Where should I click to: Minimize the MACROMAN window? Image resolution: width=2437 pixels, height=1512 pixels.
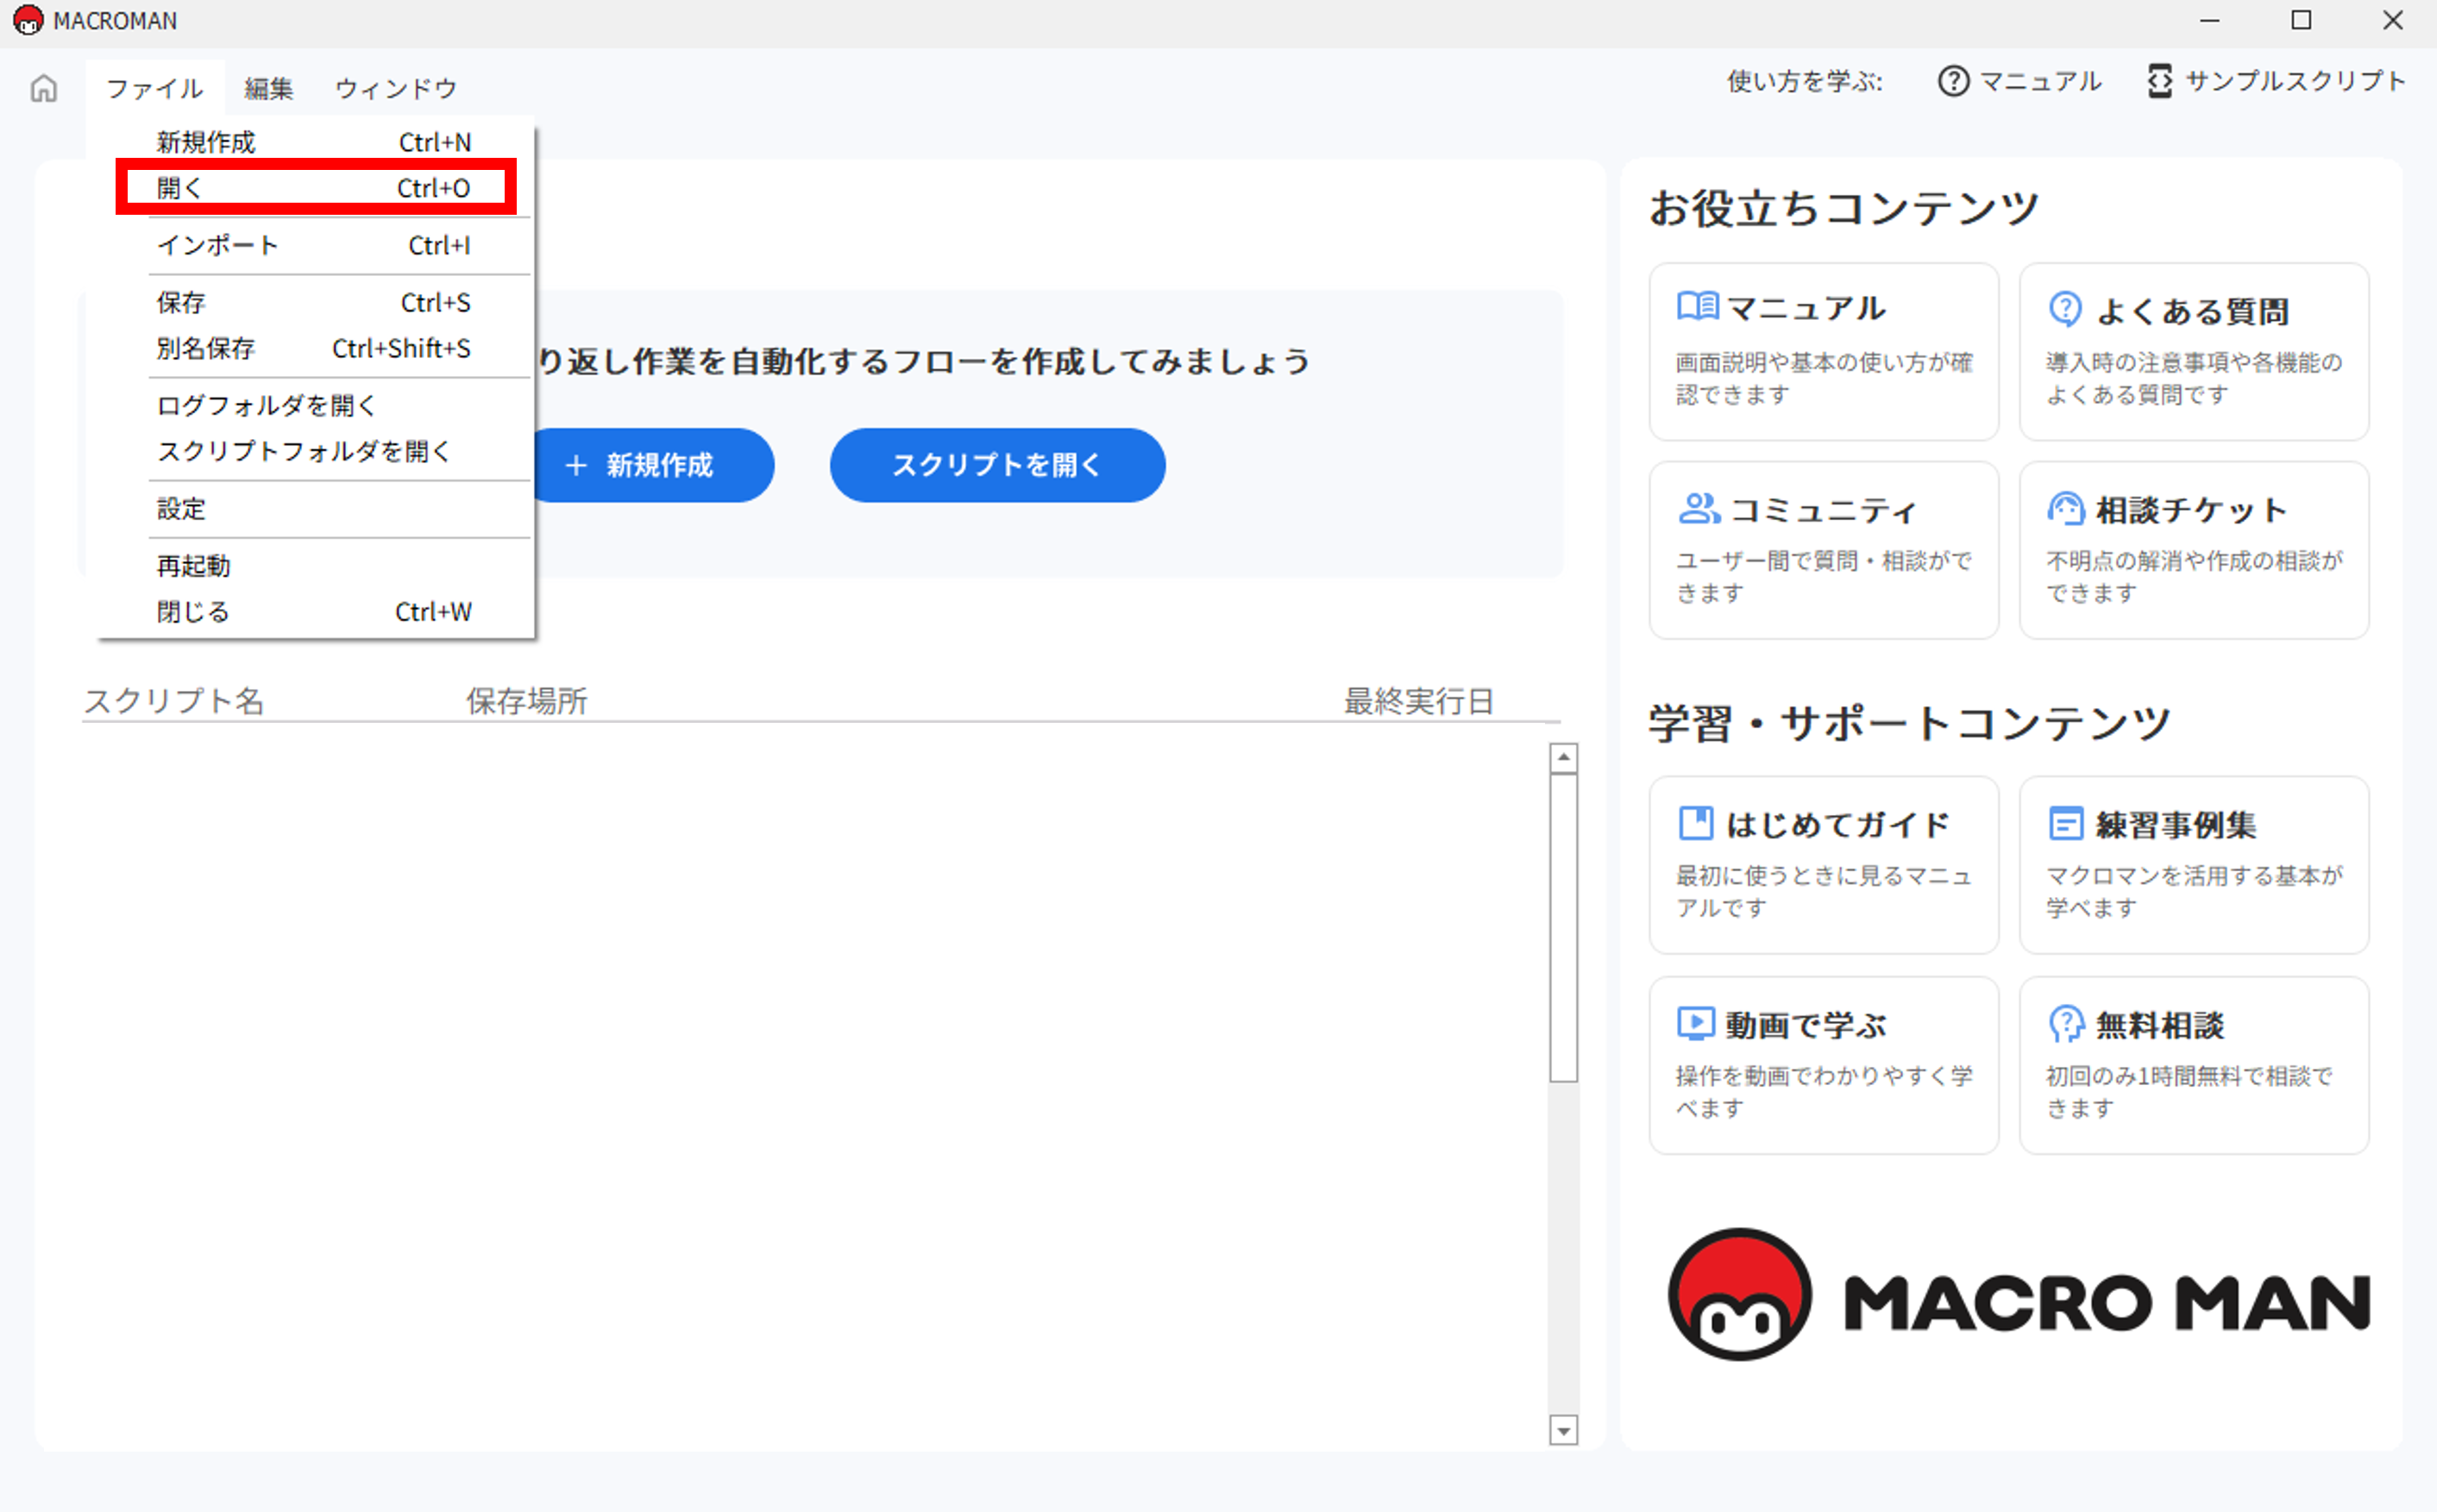tap(2210, 20)
